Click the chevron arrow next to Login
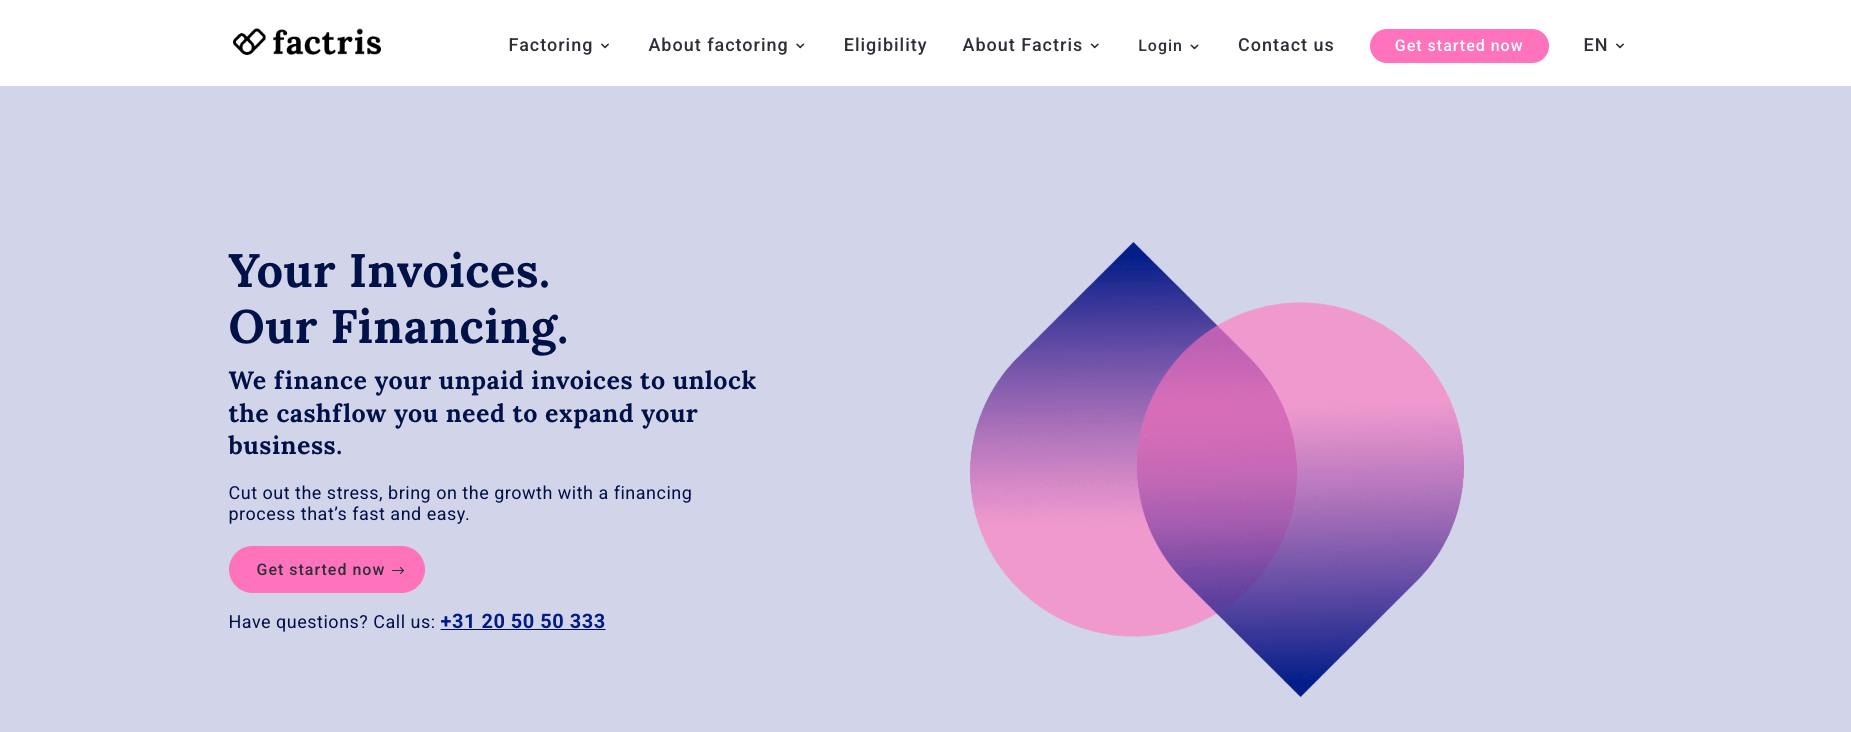Viewport: 1851px width, 732px height. click(1195, 47)
